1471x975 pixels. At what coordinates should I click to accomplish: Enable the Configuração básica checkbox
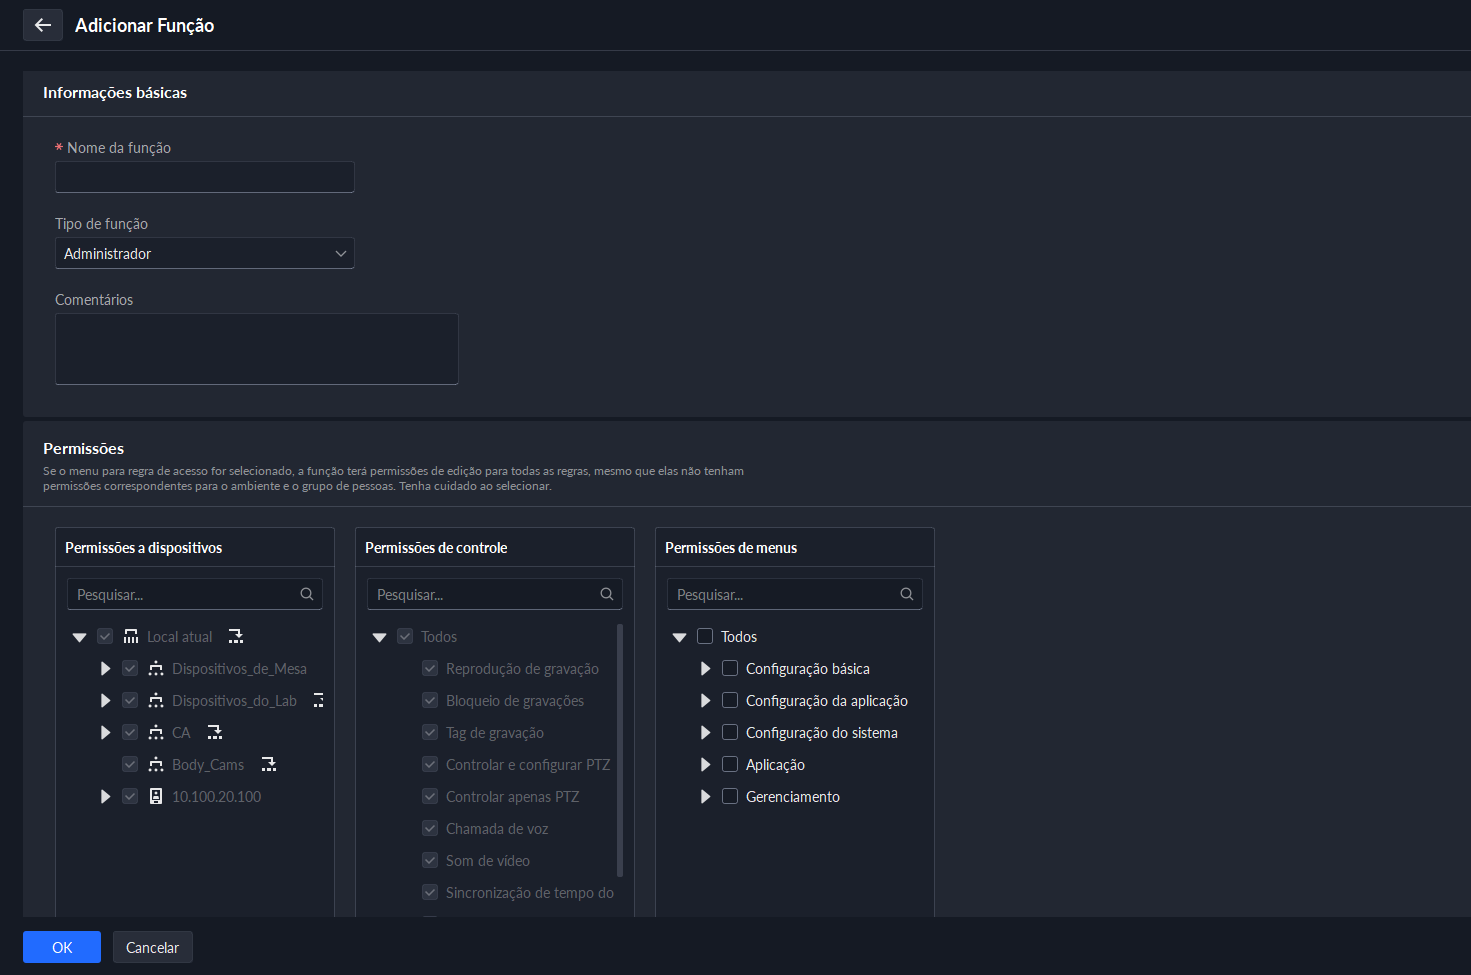pyautogui.click(x=730, y=669)
